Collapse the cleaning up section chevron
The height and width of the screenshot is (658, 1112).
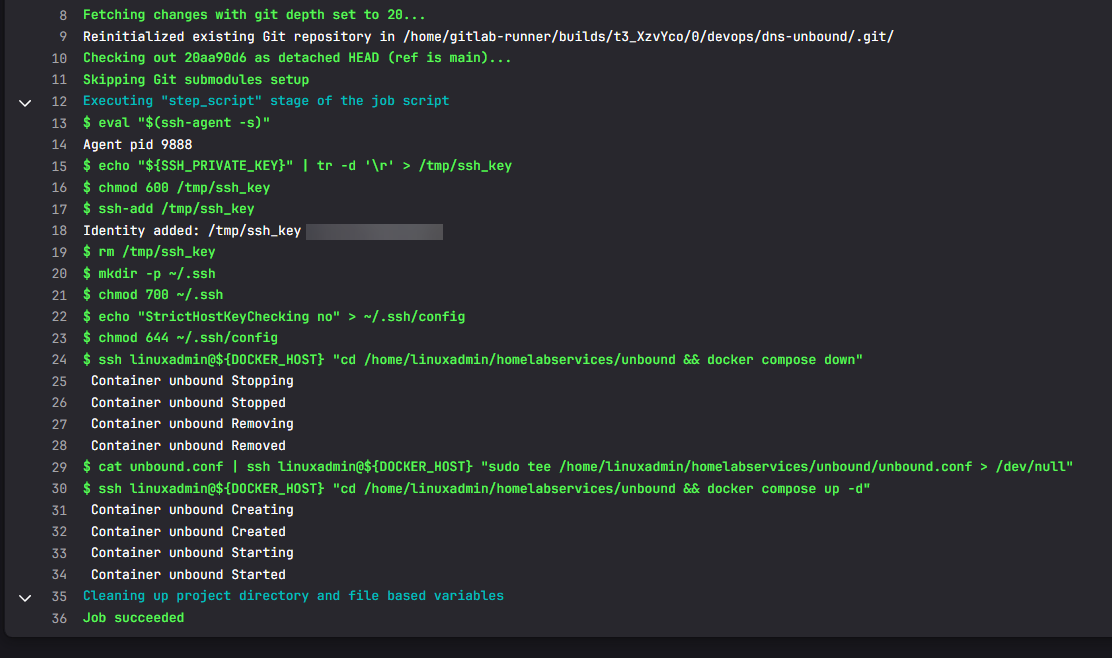point(26,597)
